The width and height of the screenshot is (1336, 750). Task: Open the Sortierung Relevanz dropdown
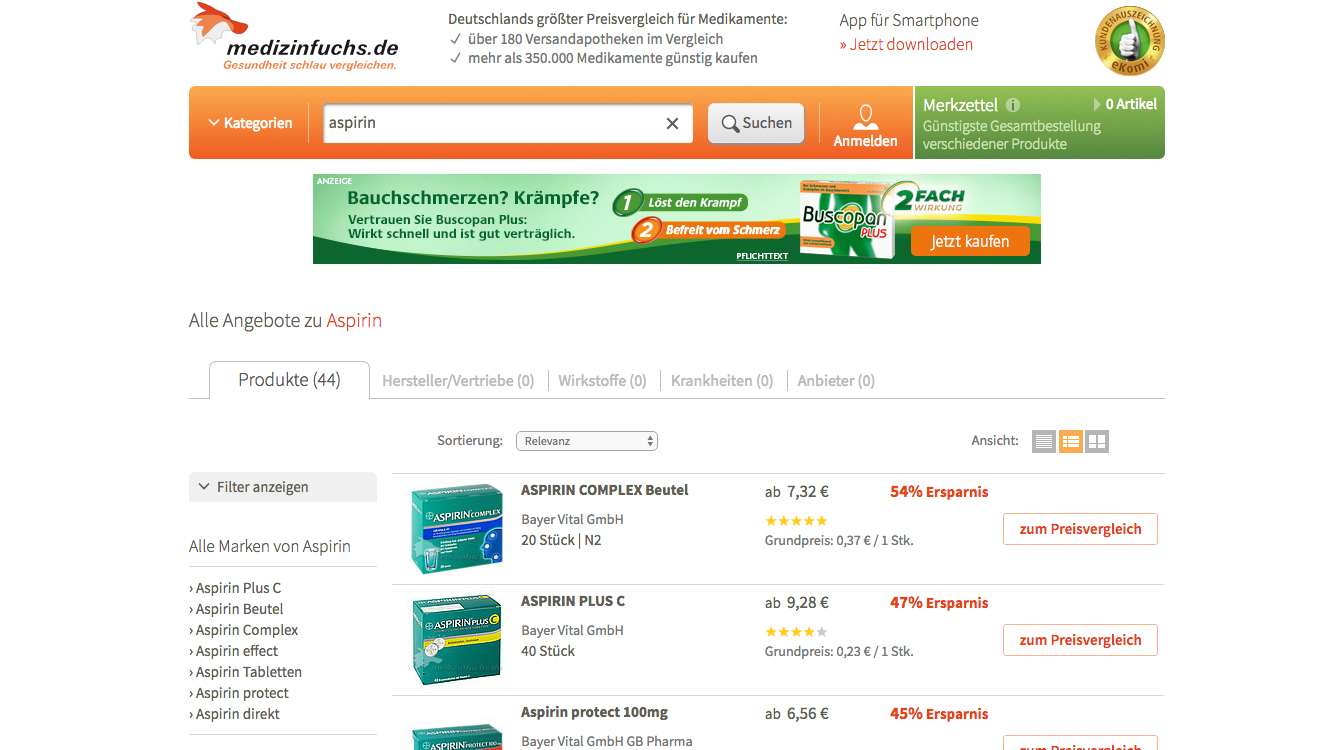coord(587,441)
